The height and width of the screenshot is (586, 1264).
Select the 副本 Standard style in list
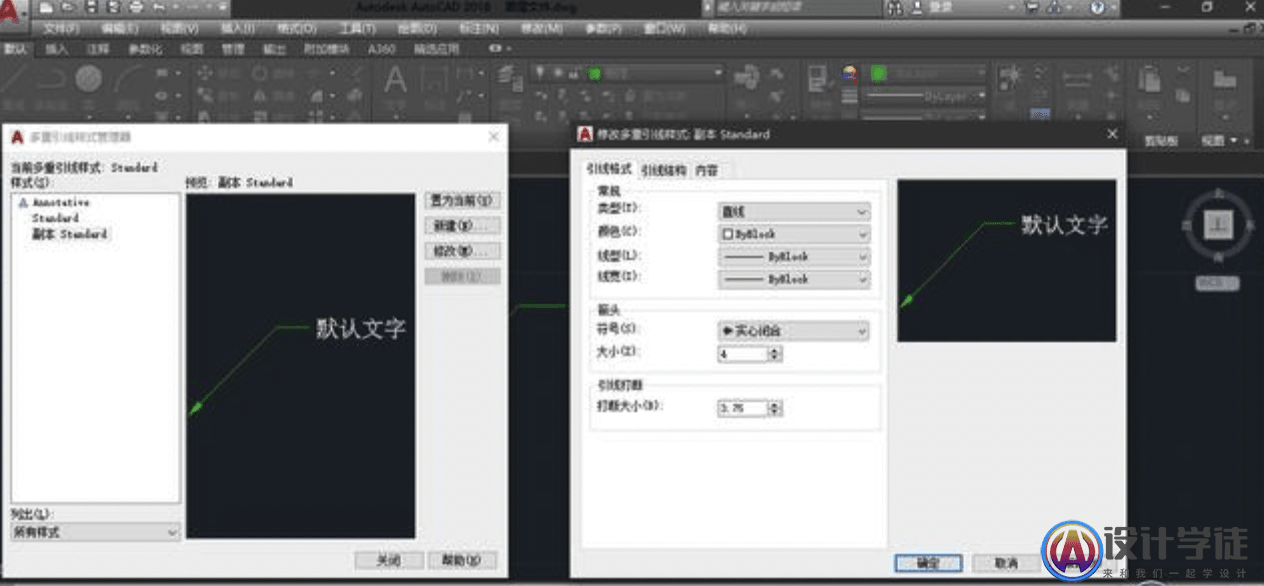click(x=69, y=233)
